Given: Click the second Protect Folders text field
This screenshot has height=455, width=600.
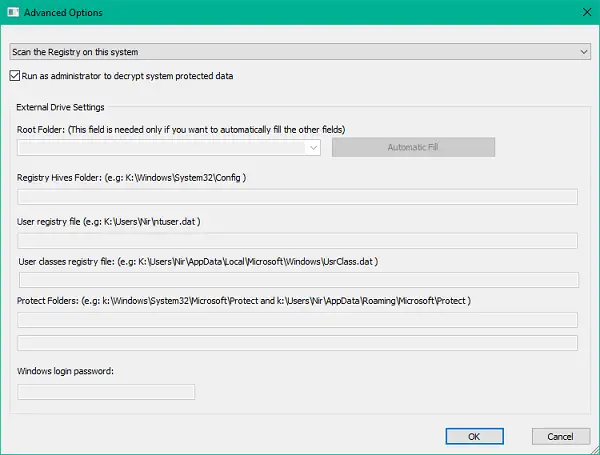Looking at the screenshot, I should [x=297, y=343].
